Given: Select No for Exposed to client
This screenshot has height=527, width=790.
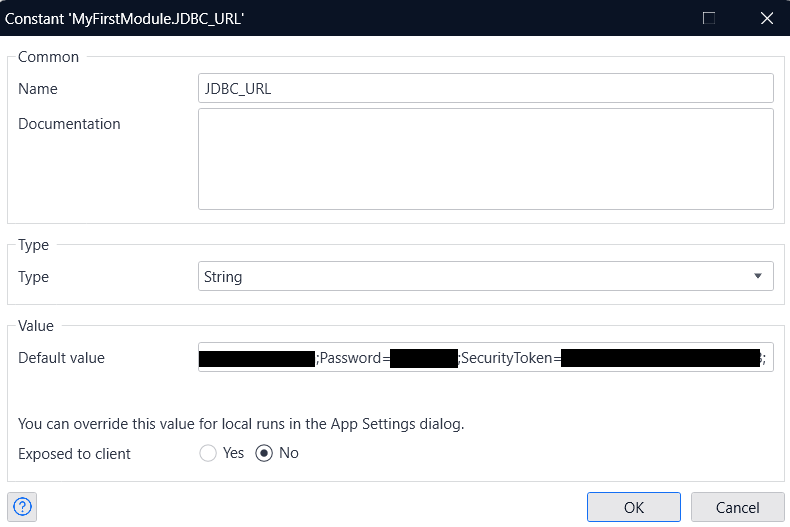Looking at the screenshot, I should pyautogui.click(x=265, y=453).
